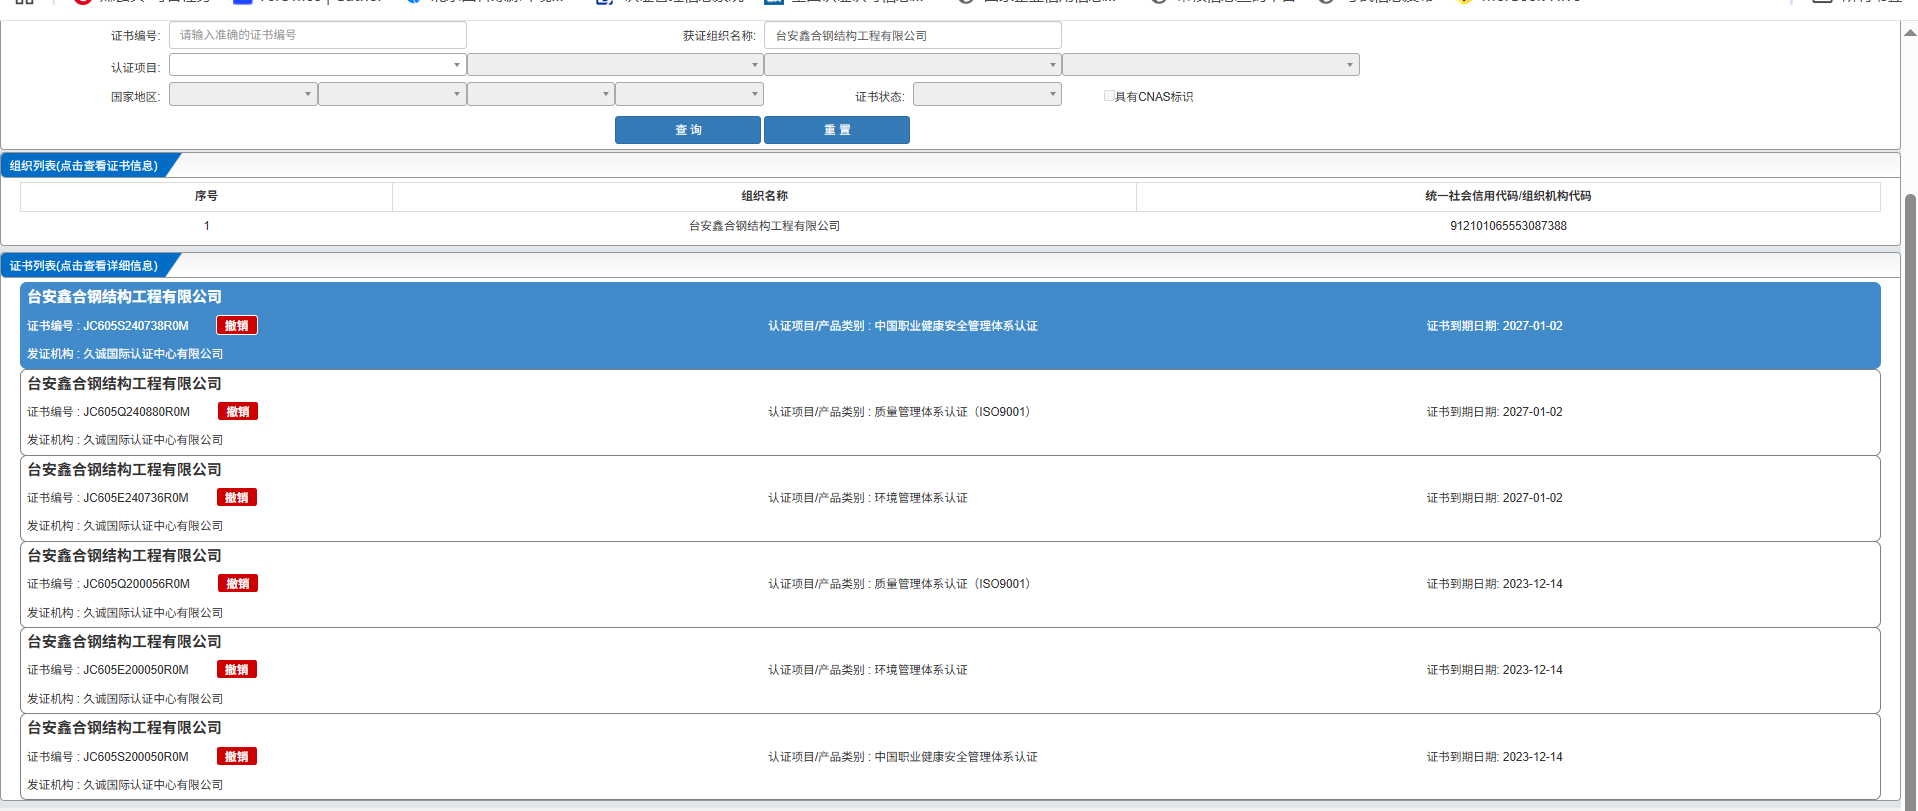Click expiry date of certificate JC605Q200056R0M
The width and height of the screenshot is (1918, 811).
(x=1494, y=584)
